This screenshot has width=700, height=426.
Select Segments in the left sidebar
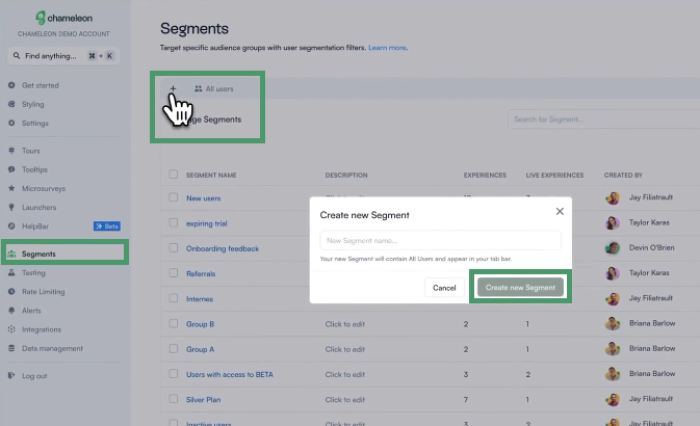(39, 254)
